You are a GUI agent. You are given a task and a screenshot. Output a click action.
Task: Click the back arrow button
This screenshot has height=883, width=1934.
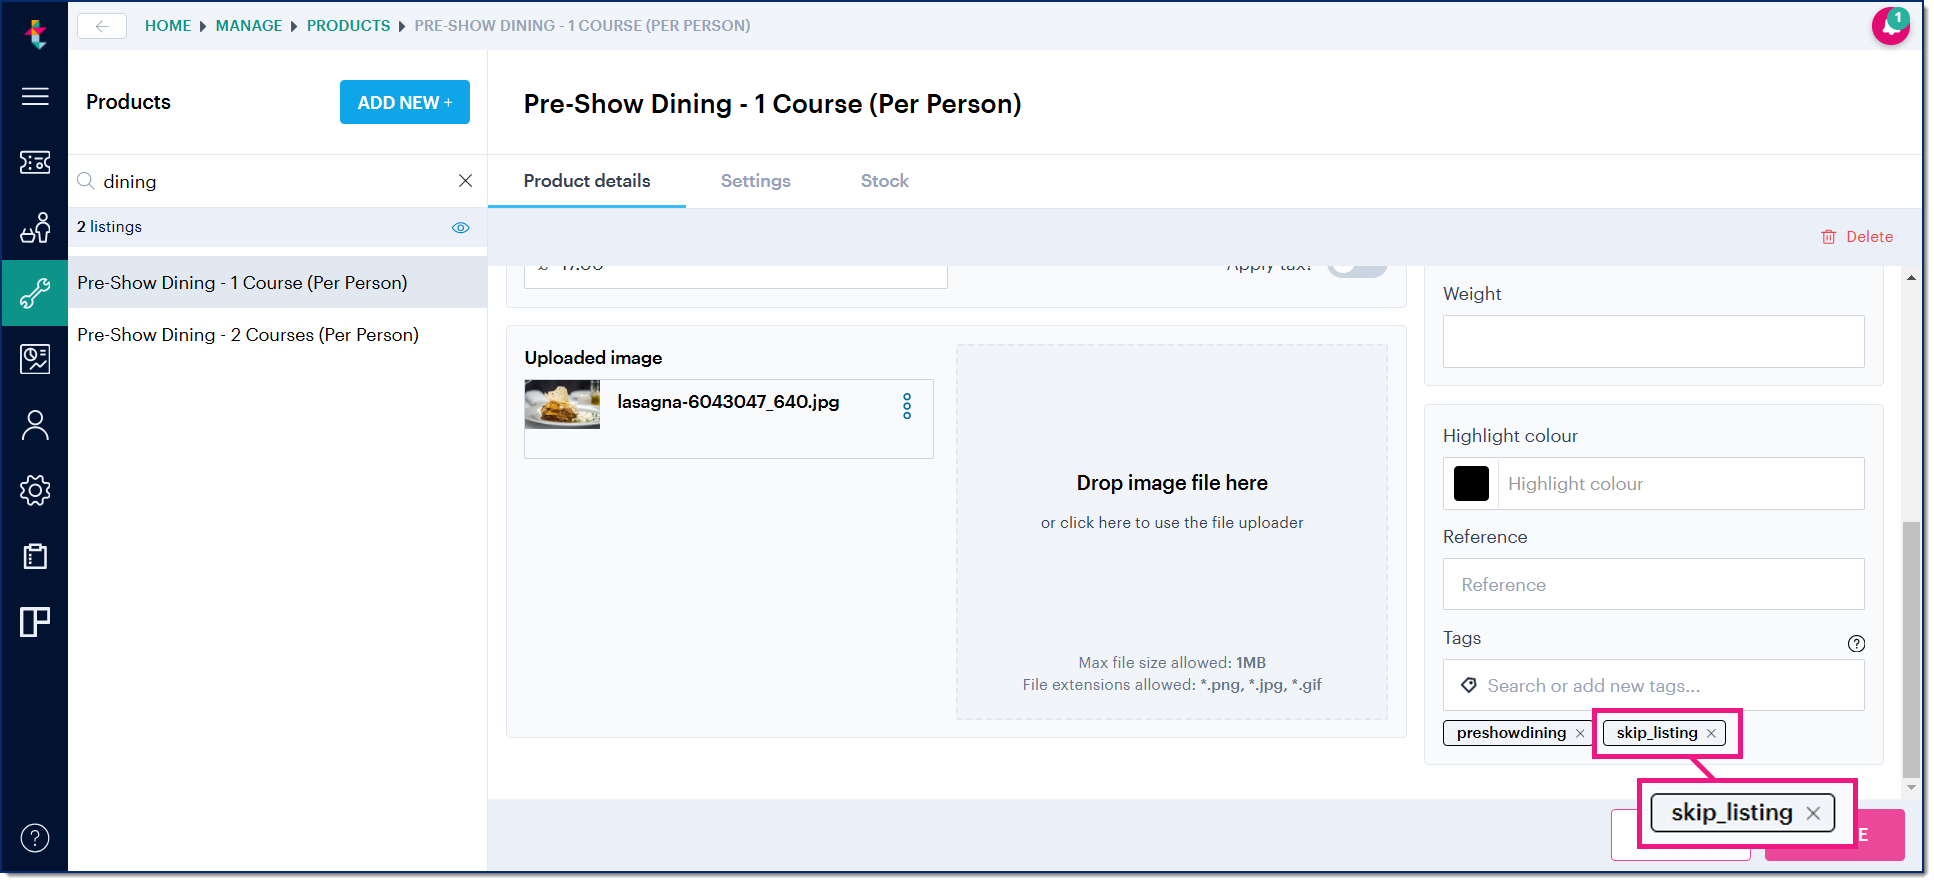[x=102, y=26]
